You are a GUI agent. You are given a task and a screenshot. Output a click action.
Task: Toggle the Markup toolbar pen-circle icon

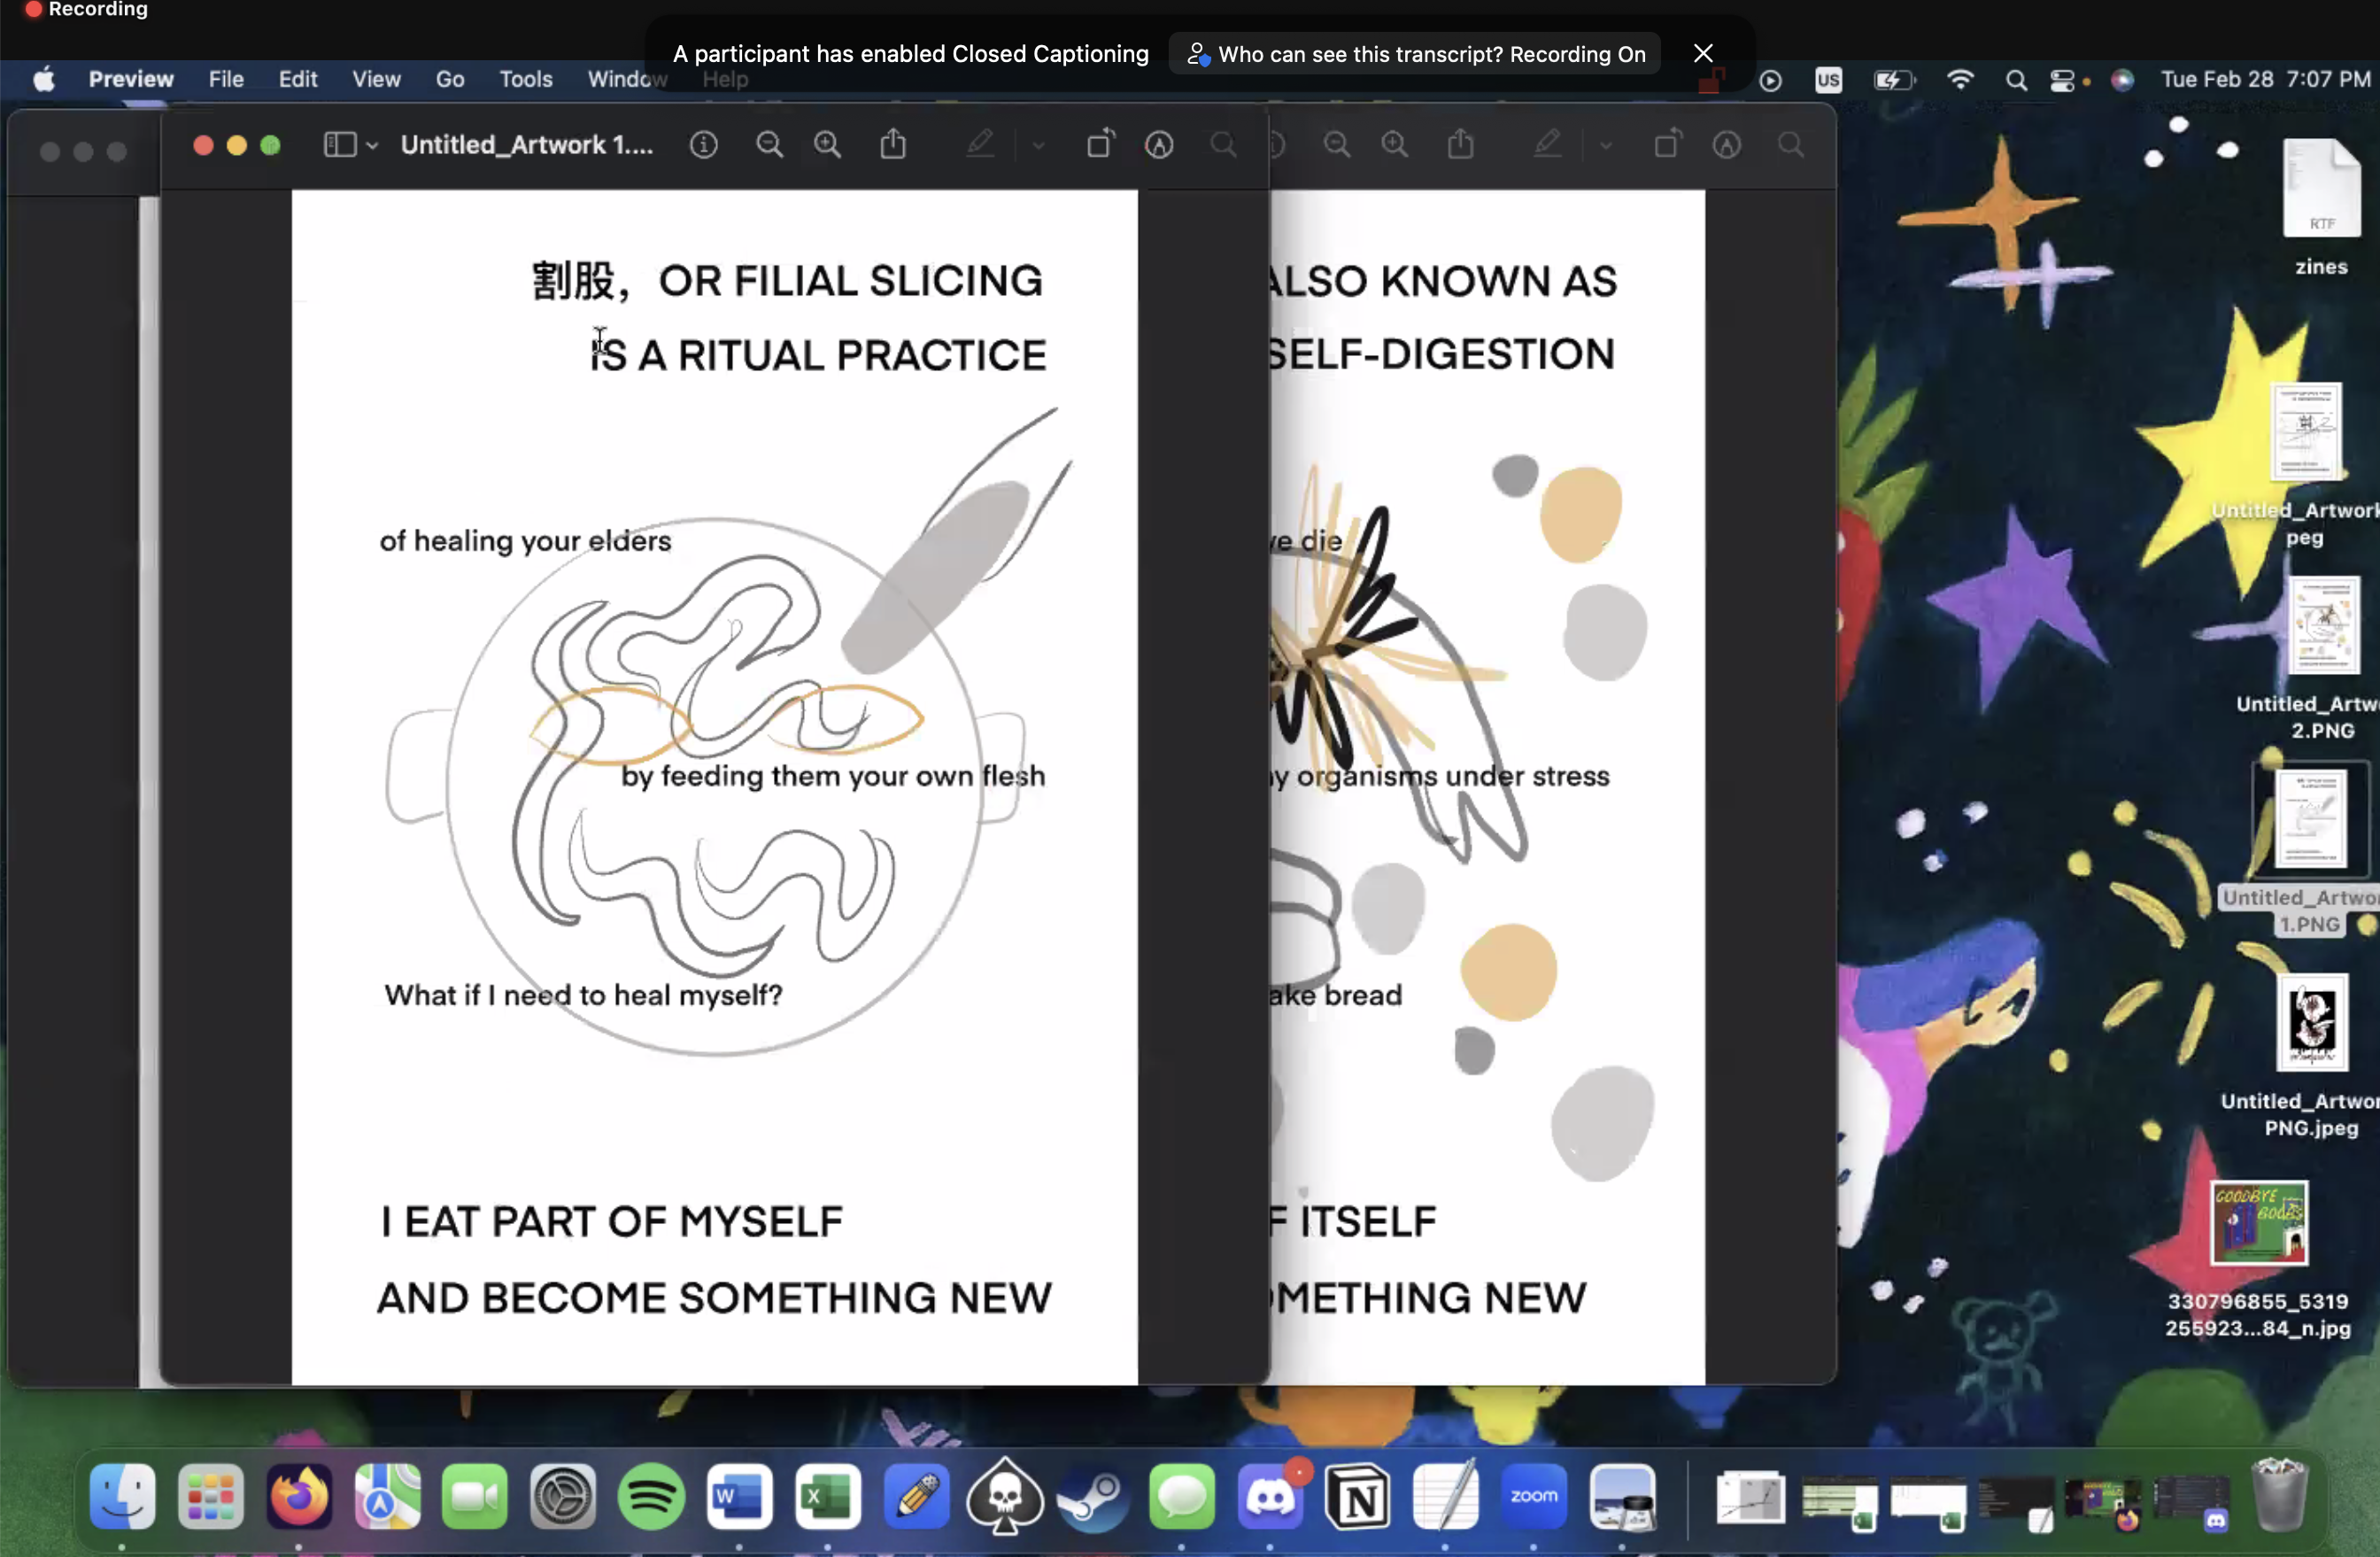[x=1159, y=145]
